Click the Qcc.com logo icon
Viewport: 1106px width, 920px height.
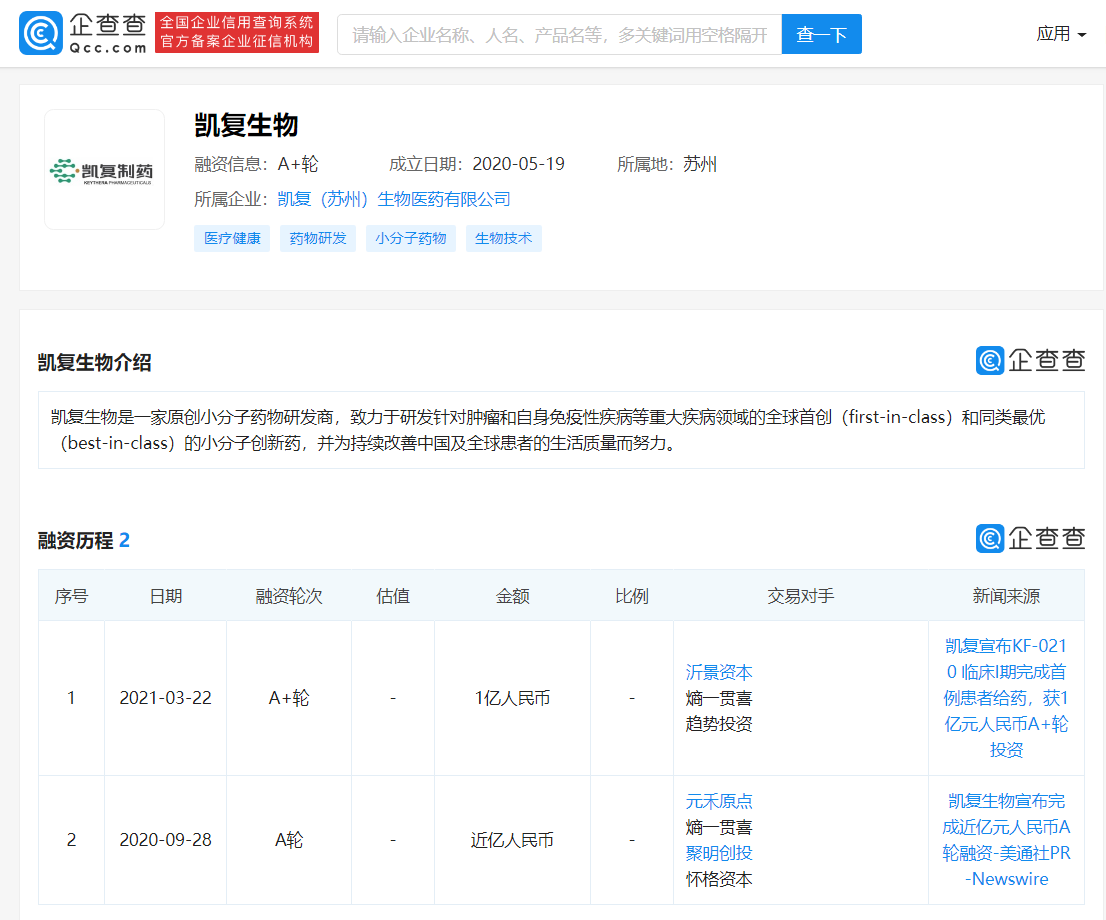point(40,33)
